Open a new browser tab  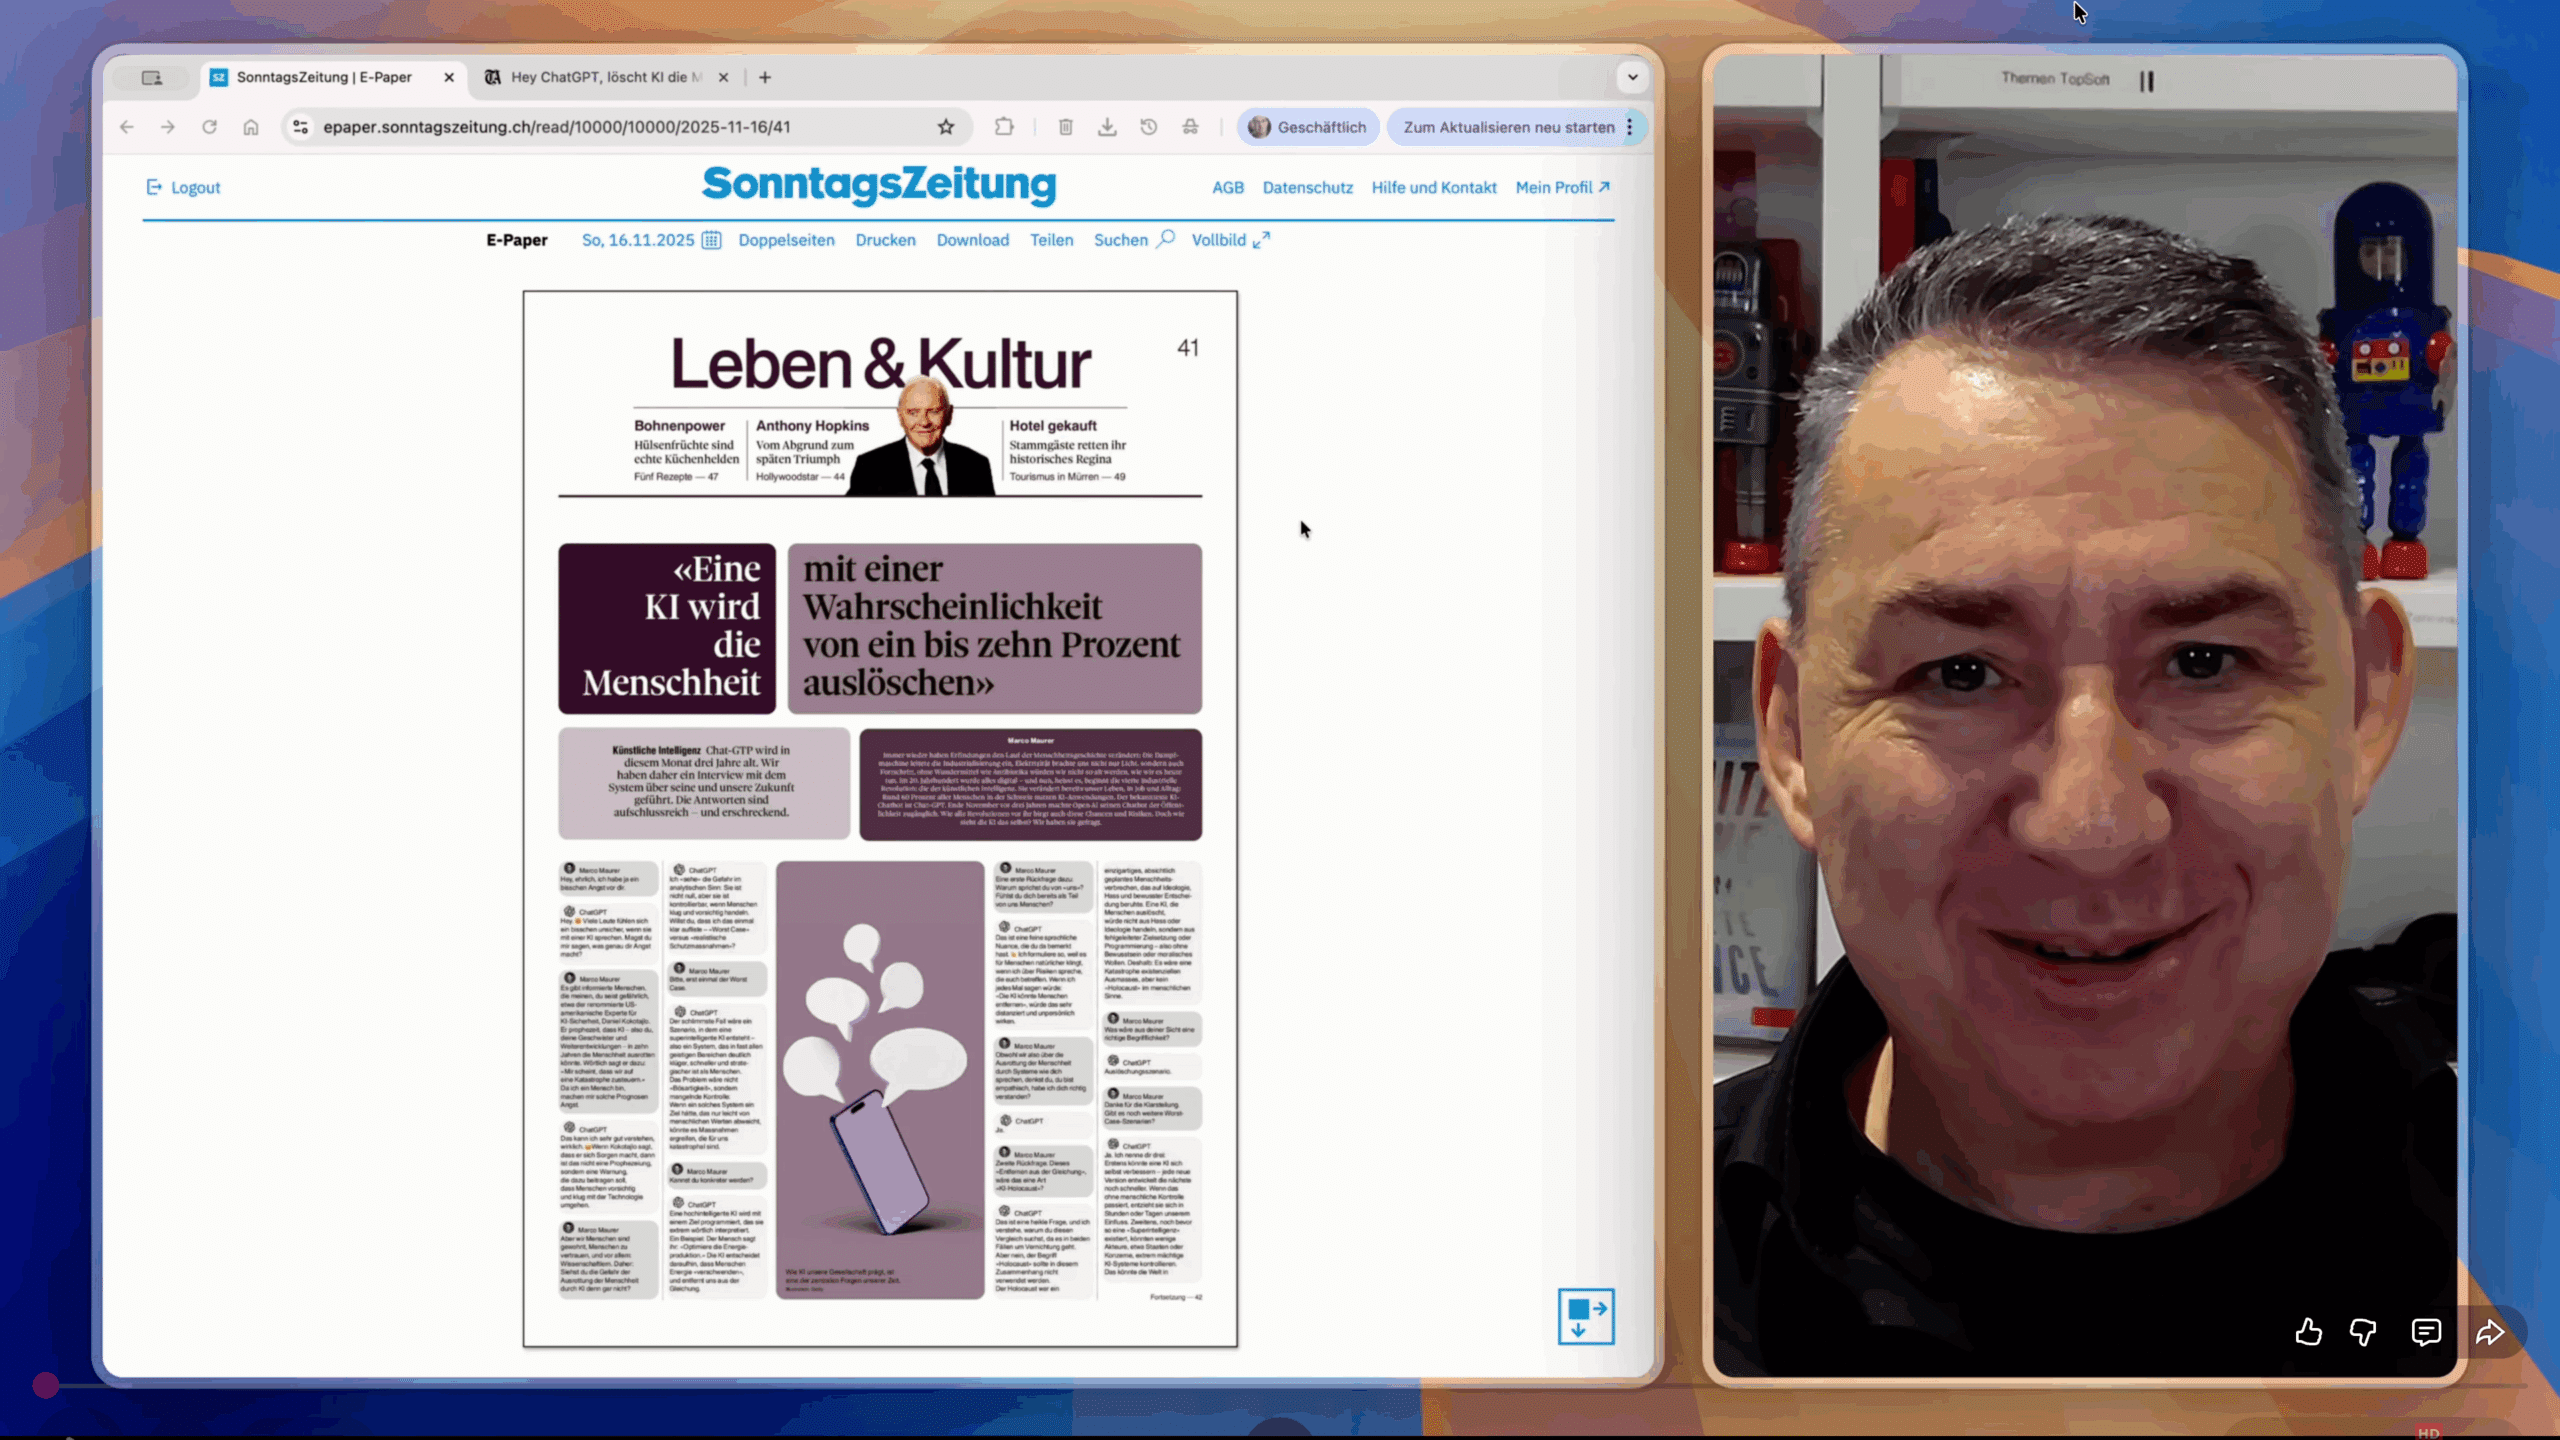765,77
